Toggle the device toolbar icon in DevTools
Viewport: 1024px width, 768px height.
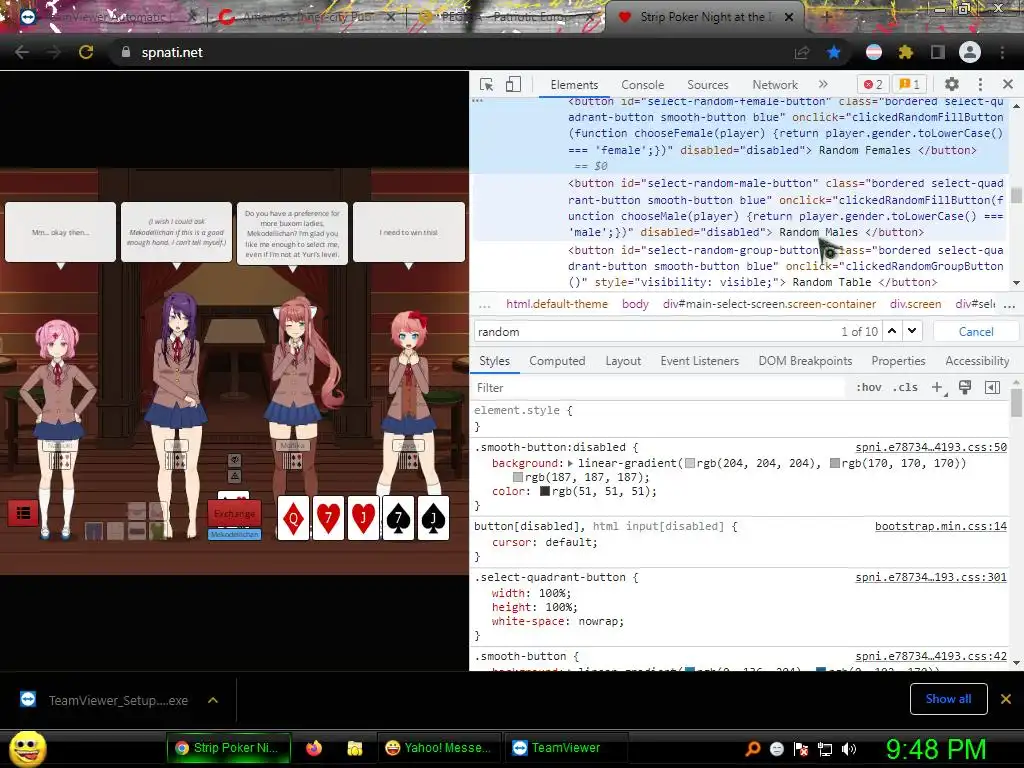pyautogui.click(x=513, y=84)
